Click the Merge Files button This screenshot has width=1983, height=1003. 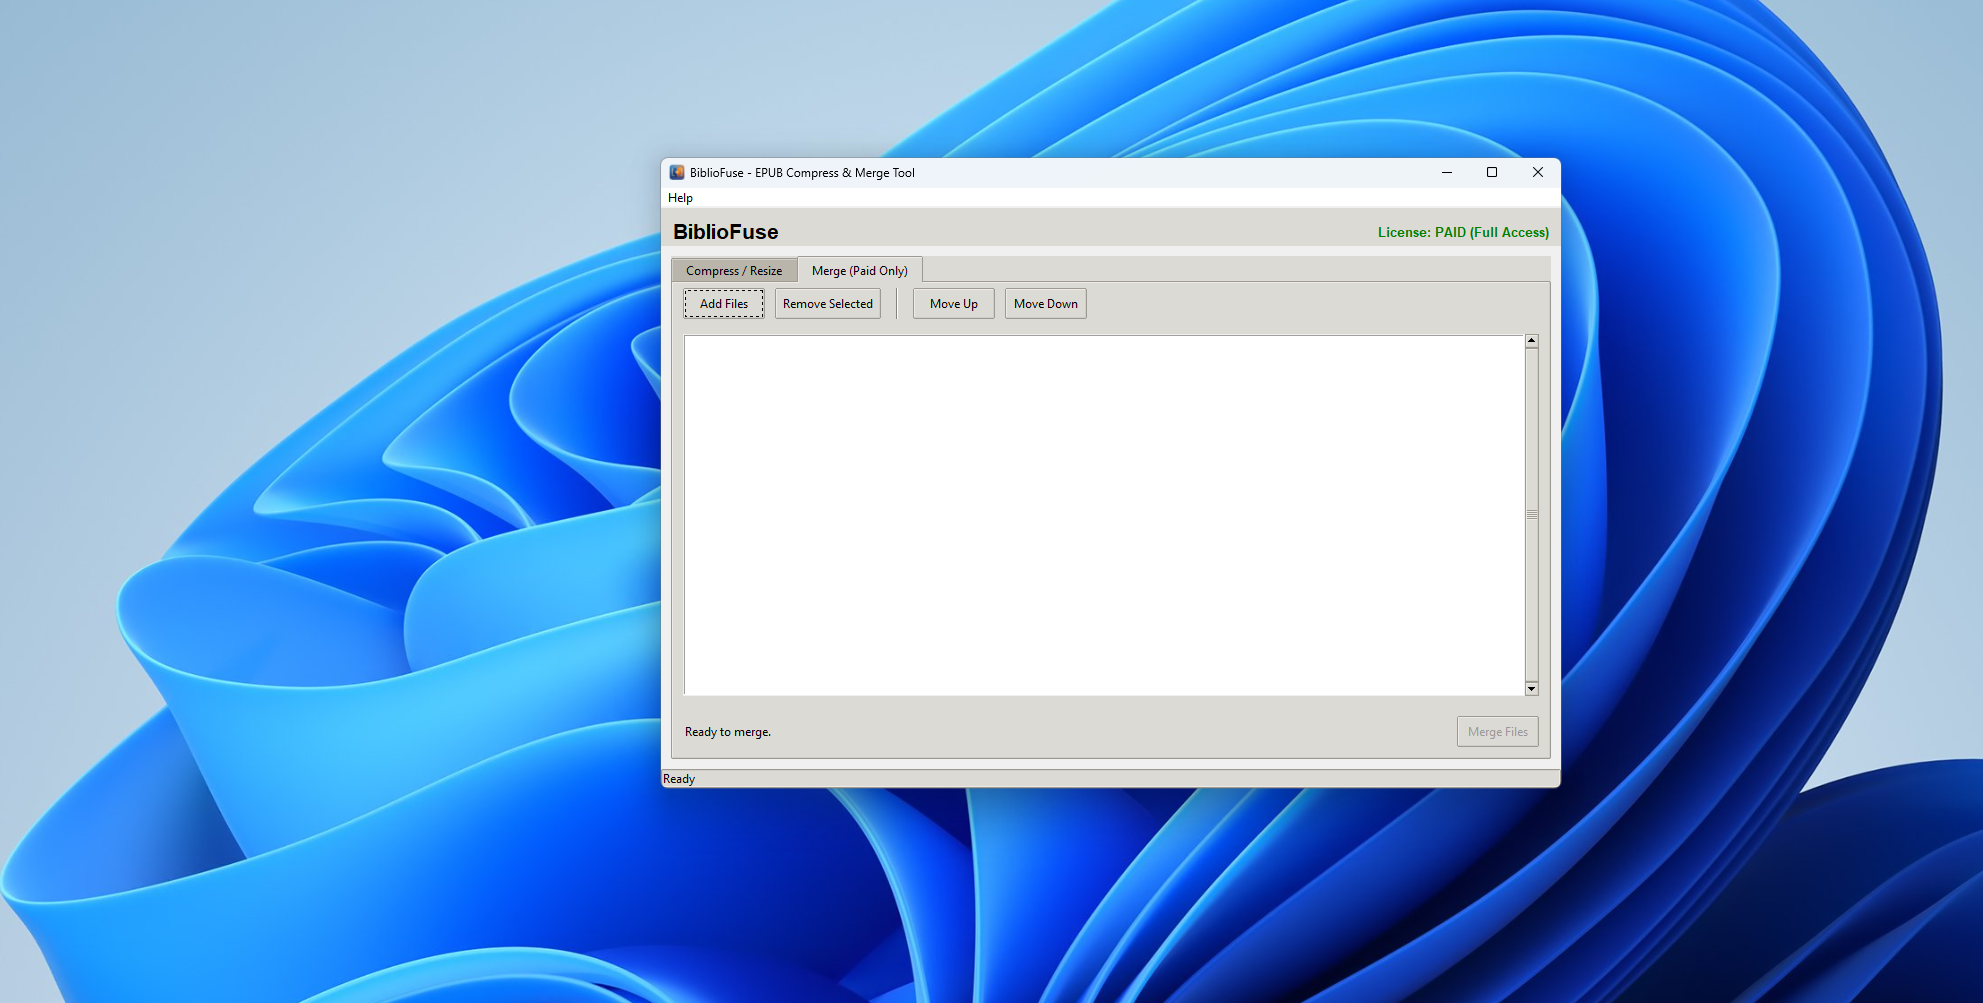[1497, 731]
